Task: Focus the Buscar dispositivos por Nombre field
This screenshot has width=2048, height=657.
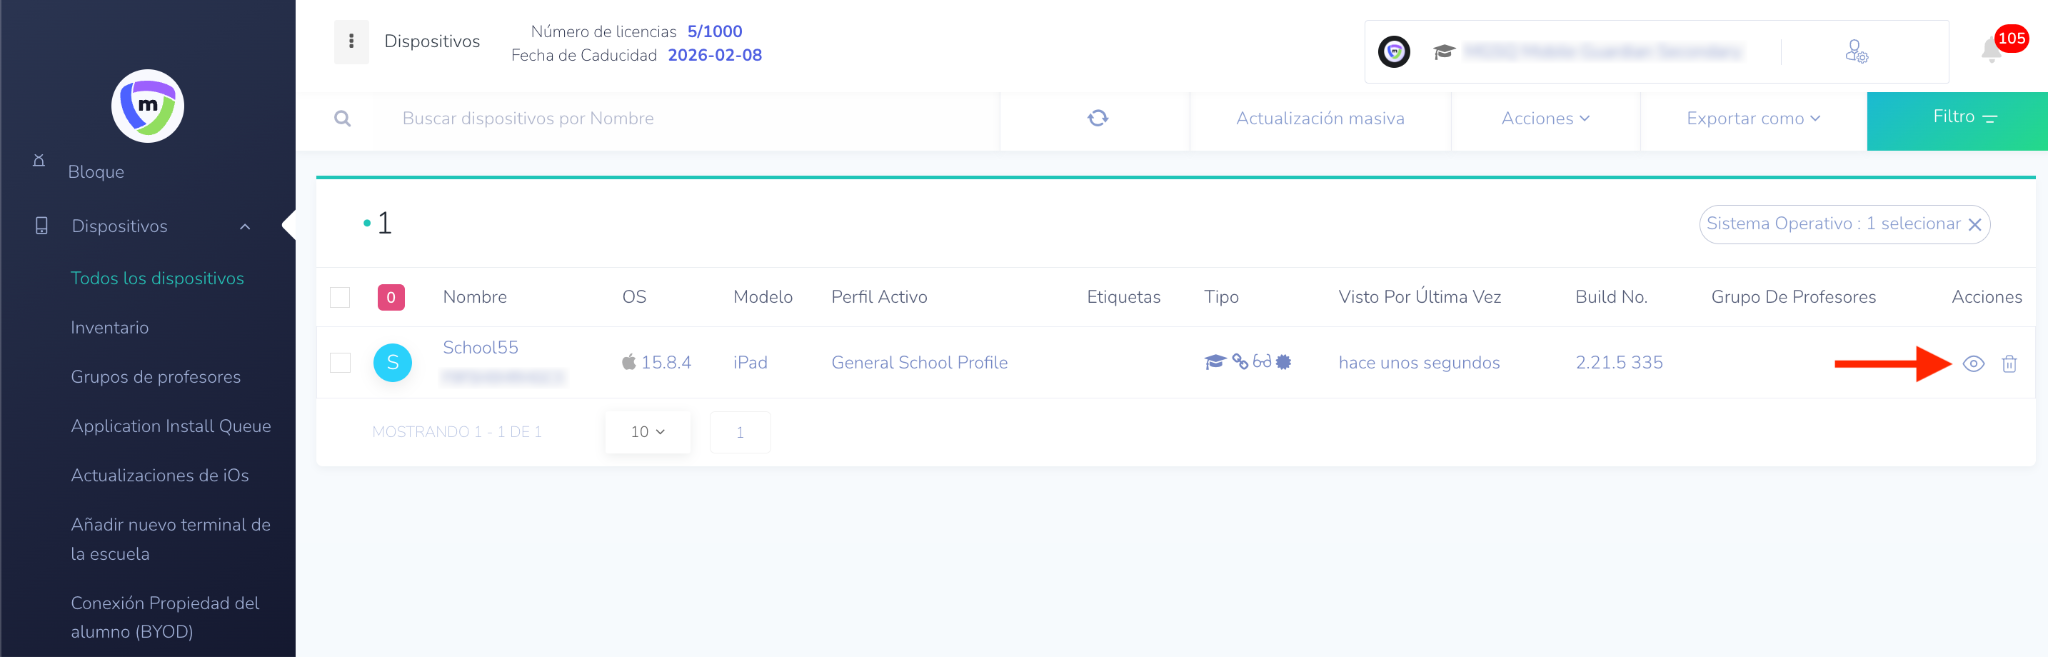Action: [680, 119]
